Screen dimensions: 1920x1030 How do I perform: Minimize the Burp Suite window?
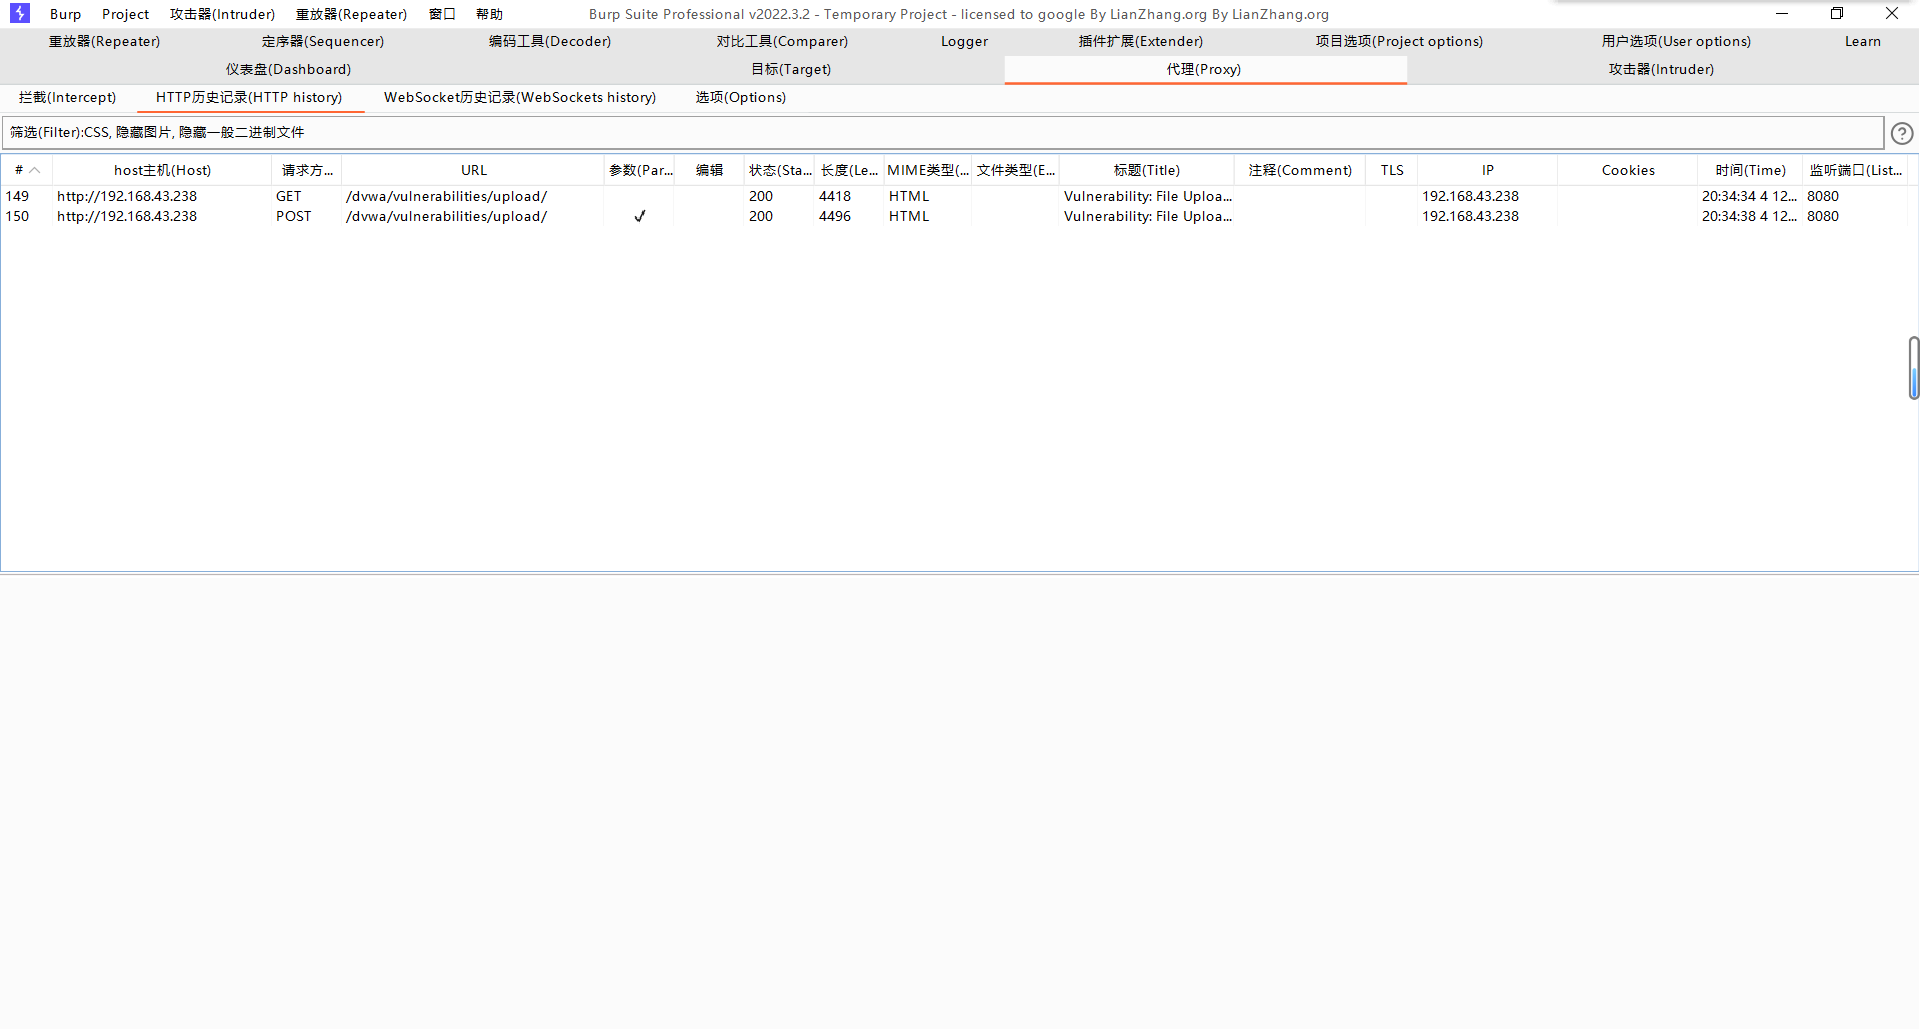pyautogui.click(x=1782, y=14)
